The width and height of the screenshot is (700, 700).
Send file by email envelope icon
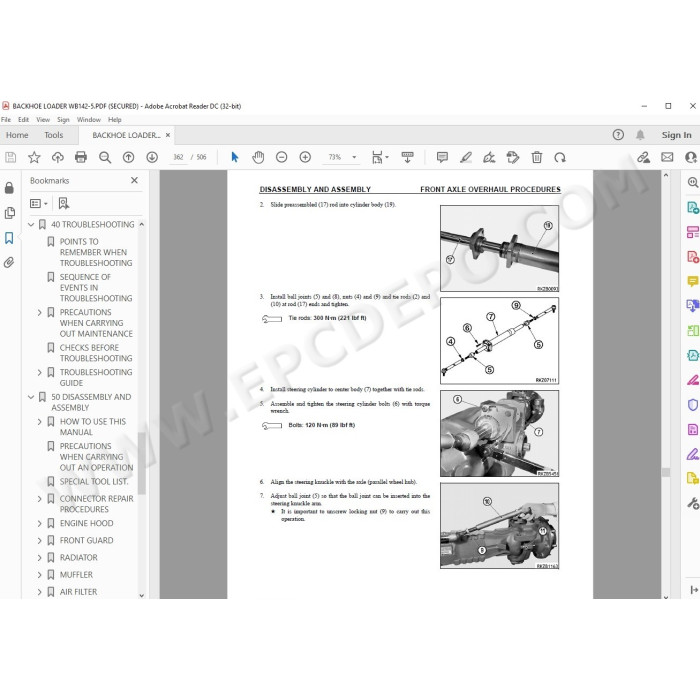click(667, 157)
